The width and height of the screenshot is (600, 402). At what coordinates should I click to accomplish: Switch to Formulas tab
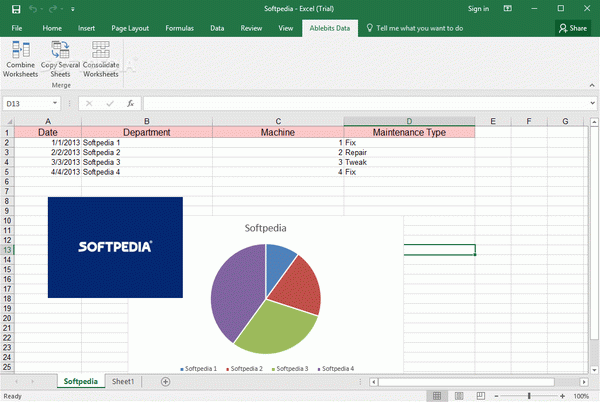coord(179,28)
